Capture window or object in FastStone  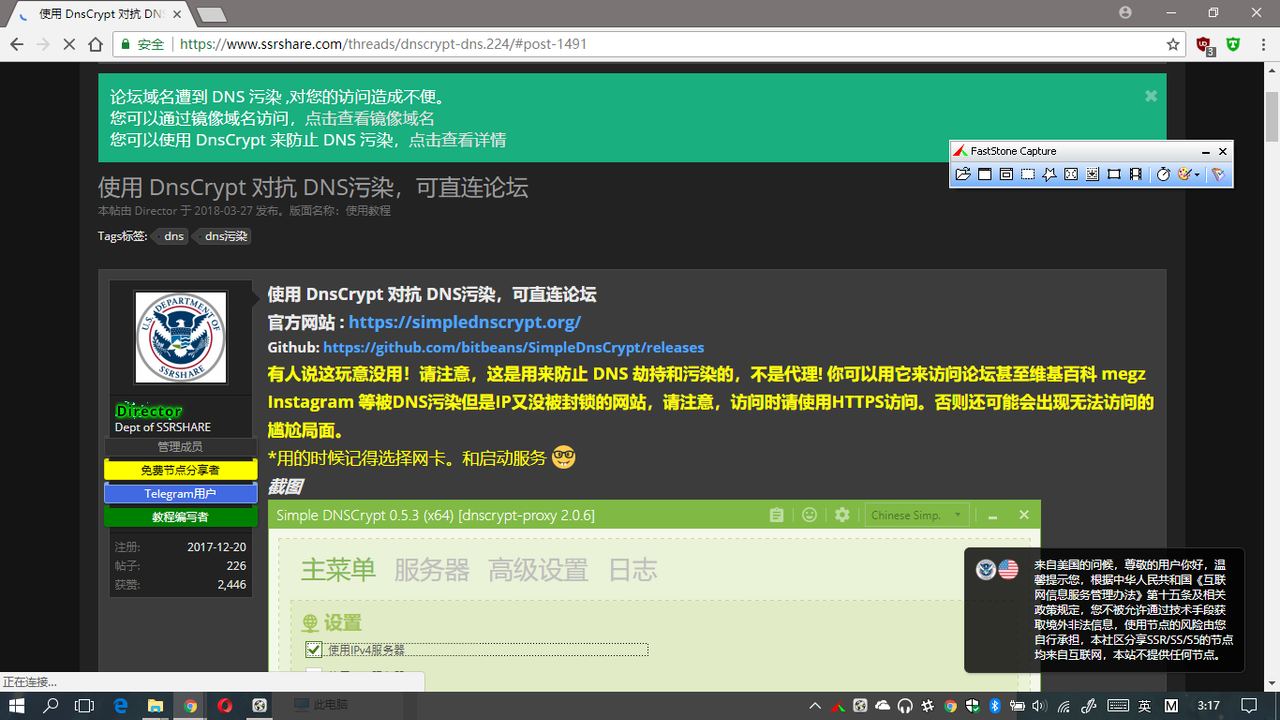[1006, 174]
